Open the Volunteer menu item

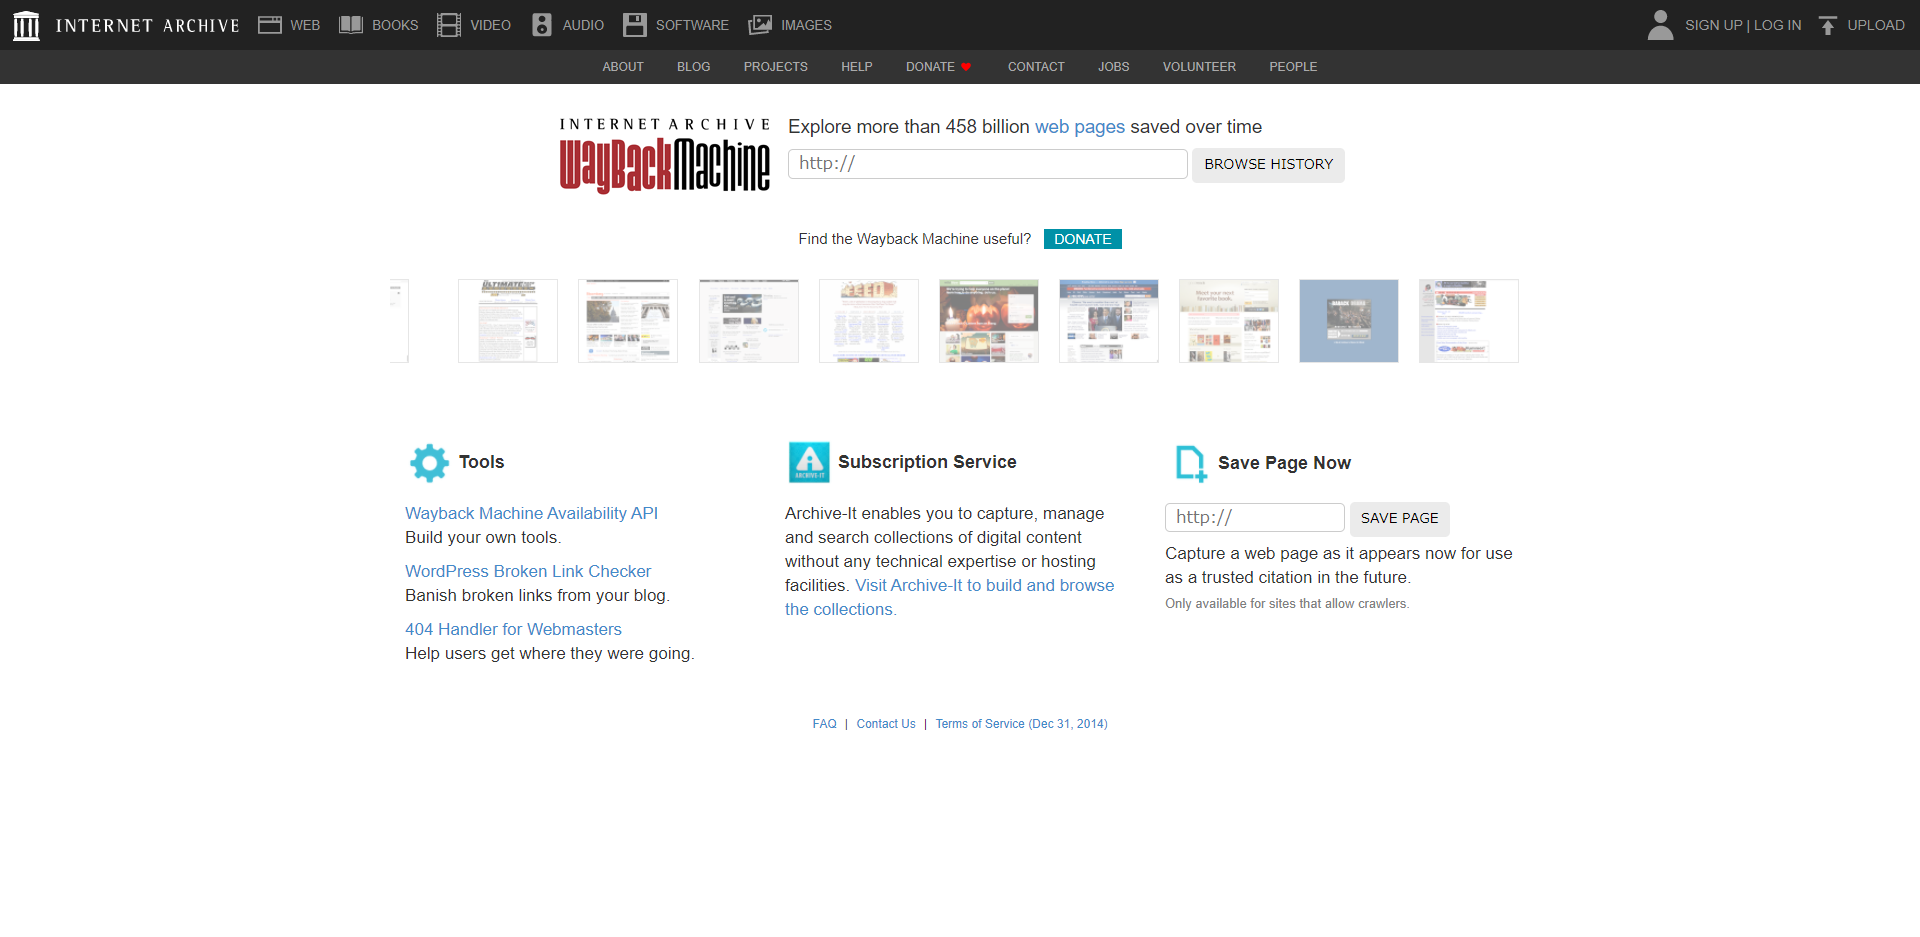(1199, 67)
